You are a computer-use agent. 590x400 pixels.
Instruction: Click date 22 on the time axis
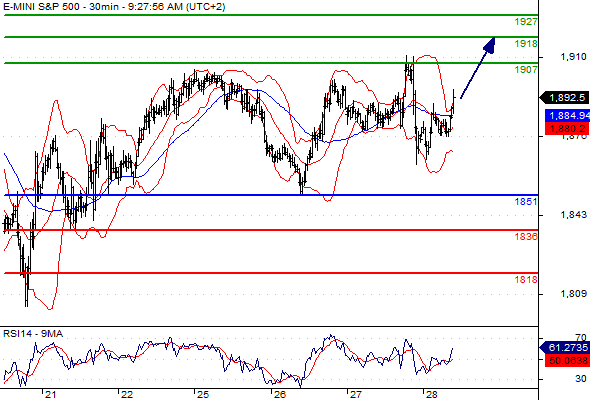[x=127, y=395]
